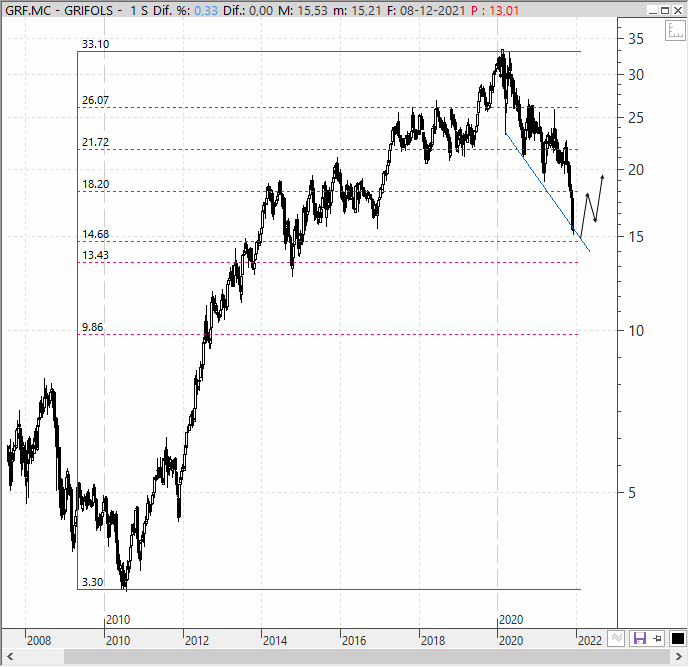This screenshot has height=667, width=689.
Task: Click the red P : 13,01 value
Action: [495, 10]
